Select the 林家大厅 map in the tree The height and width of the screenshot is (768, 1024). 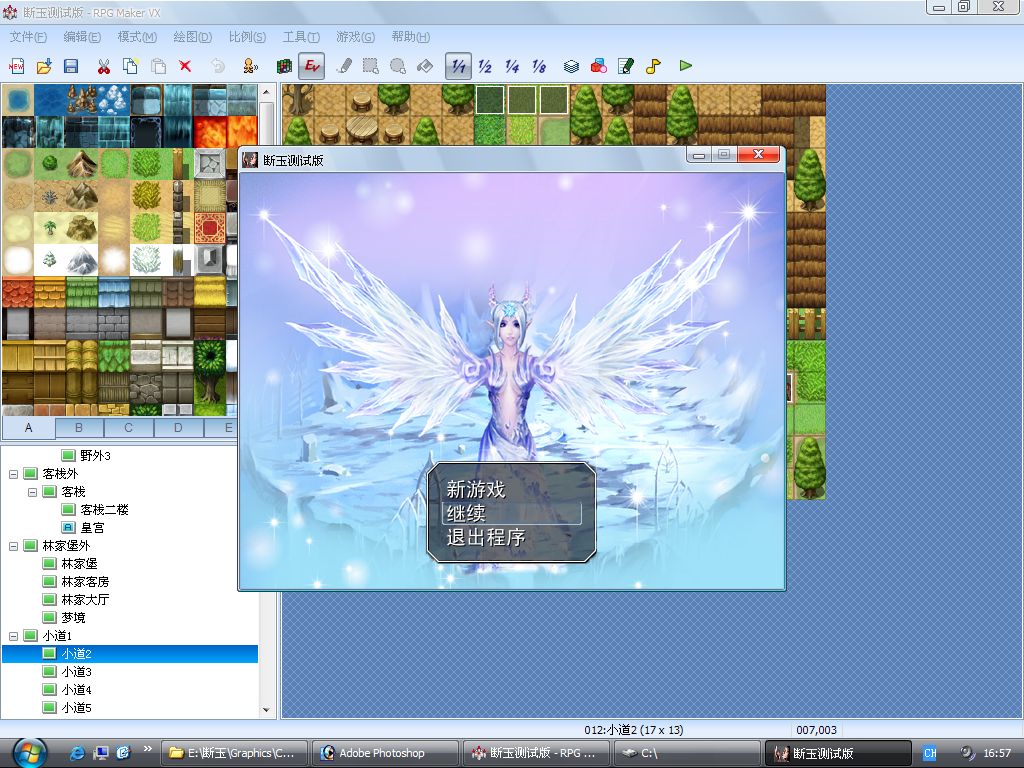point(85,600)
